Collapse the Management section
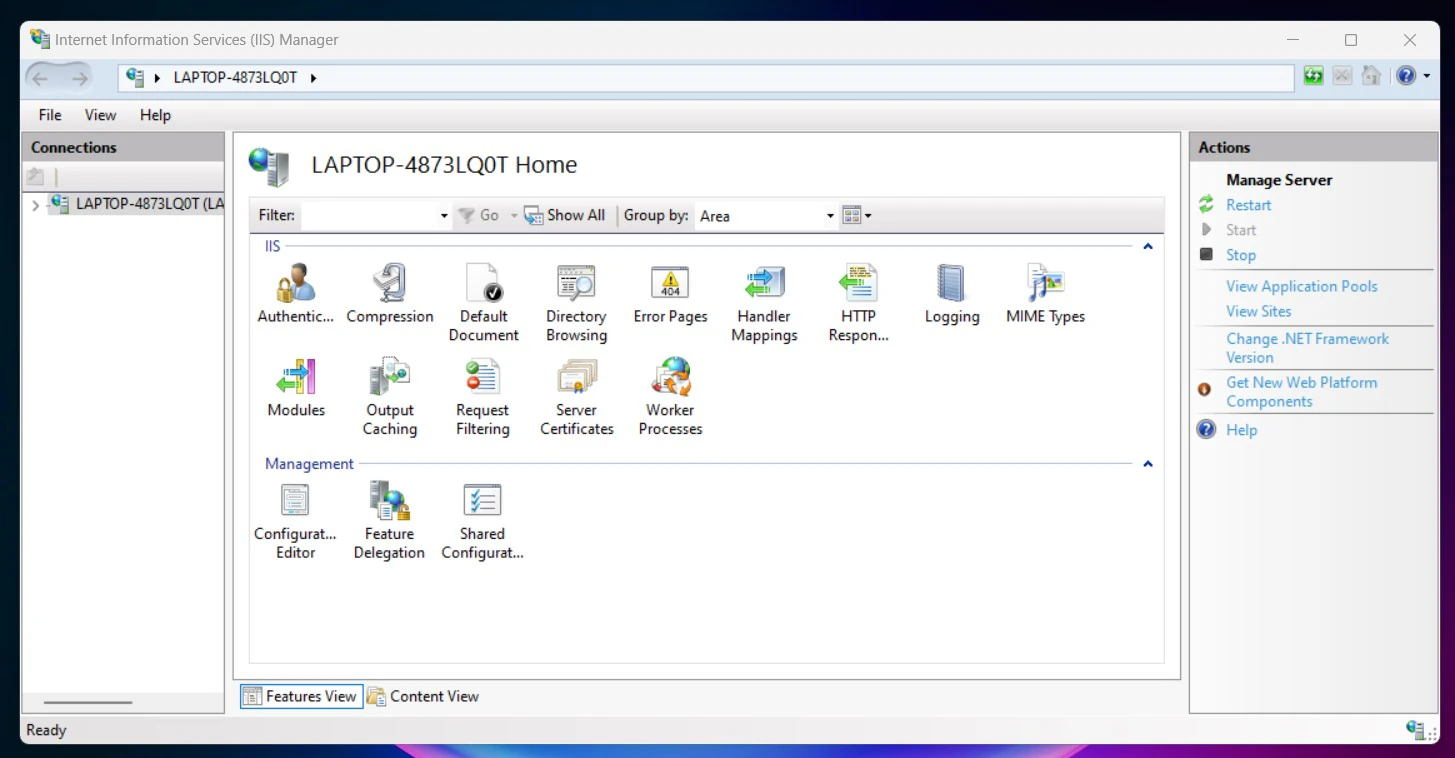 point(1148,464)
